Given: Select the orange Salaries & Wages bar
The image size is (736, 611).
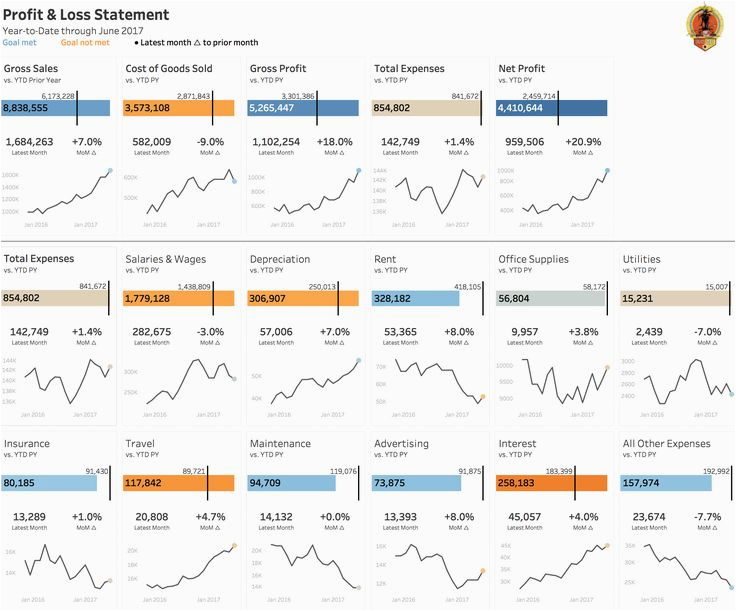Looking at the screenshot, I should point(178,298).
